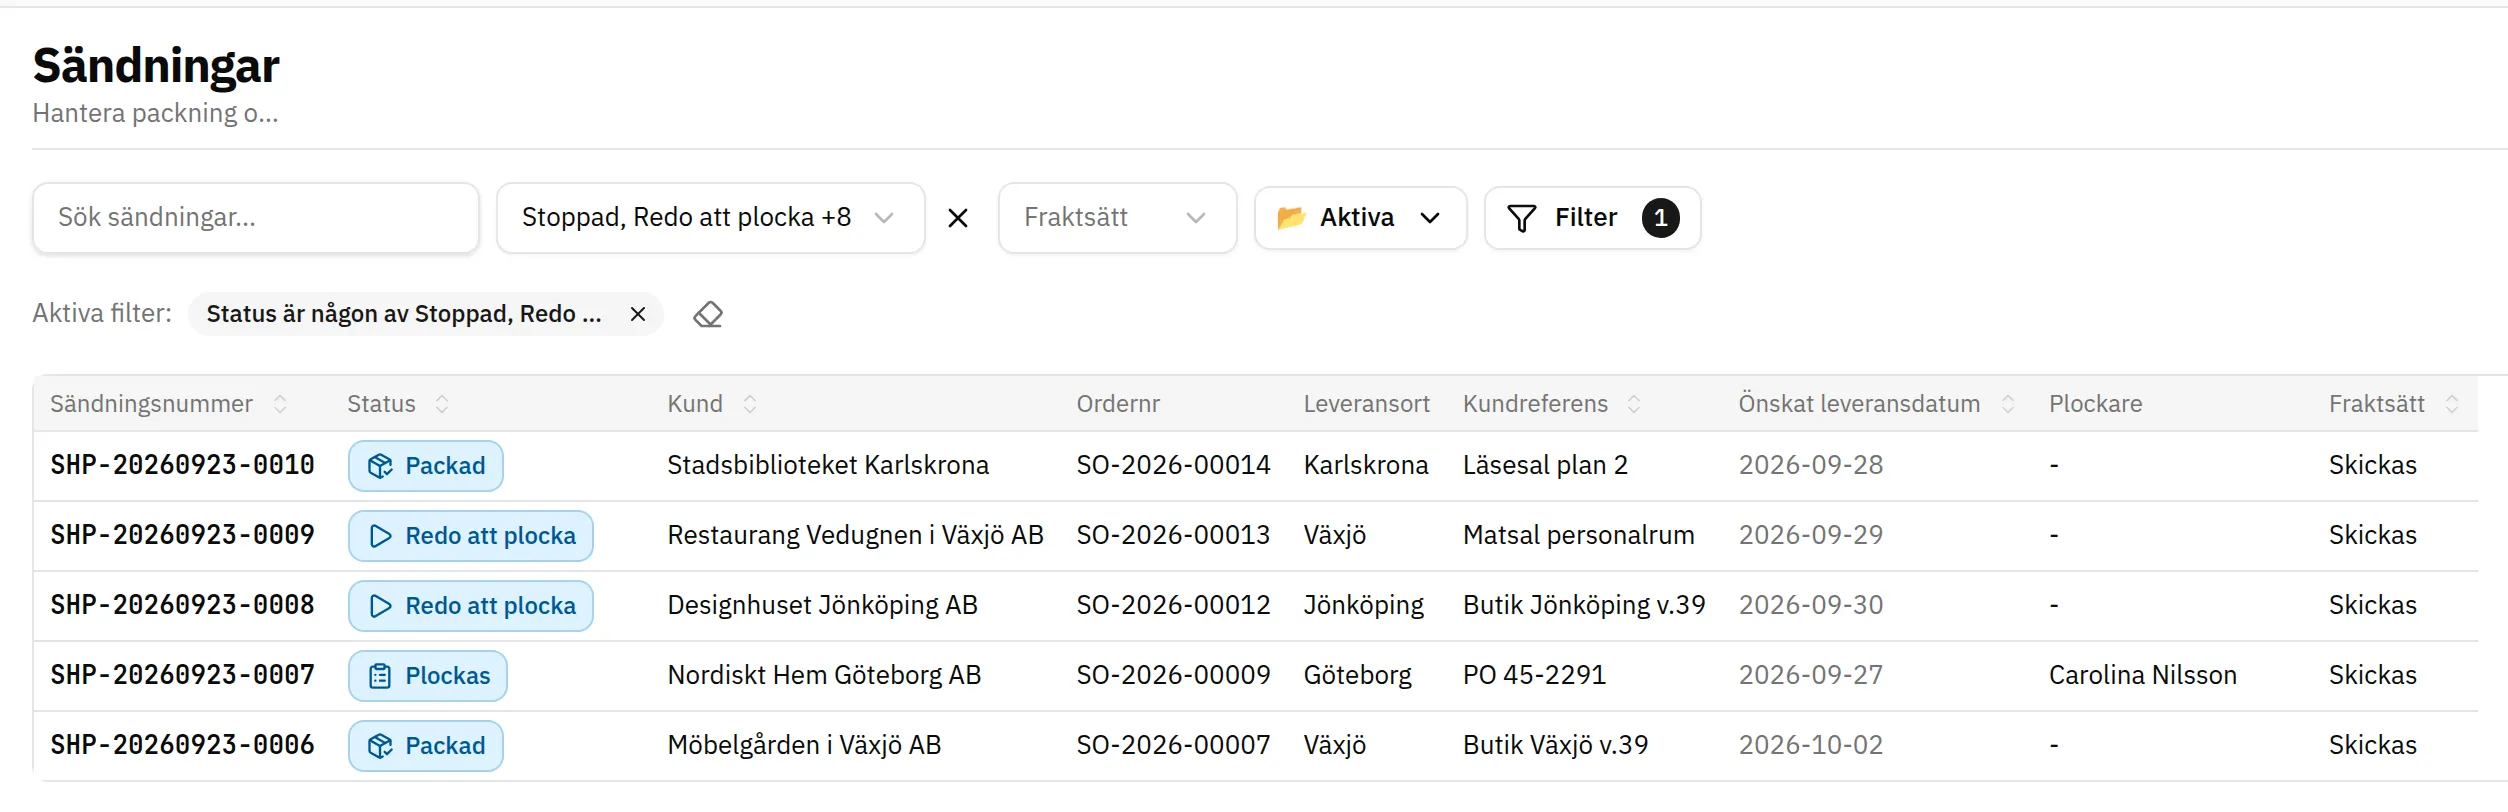Click the funnel icon in the Filter button
This screenshot has width=2508, height=812.
tap(1521, 218)
